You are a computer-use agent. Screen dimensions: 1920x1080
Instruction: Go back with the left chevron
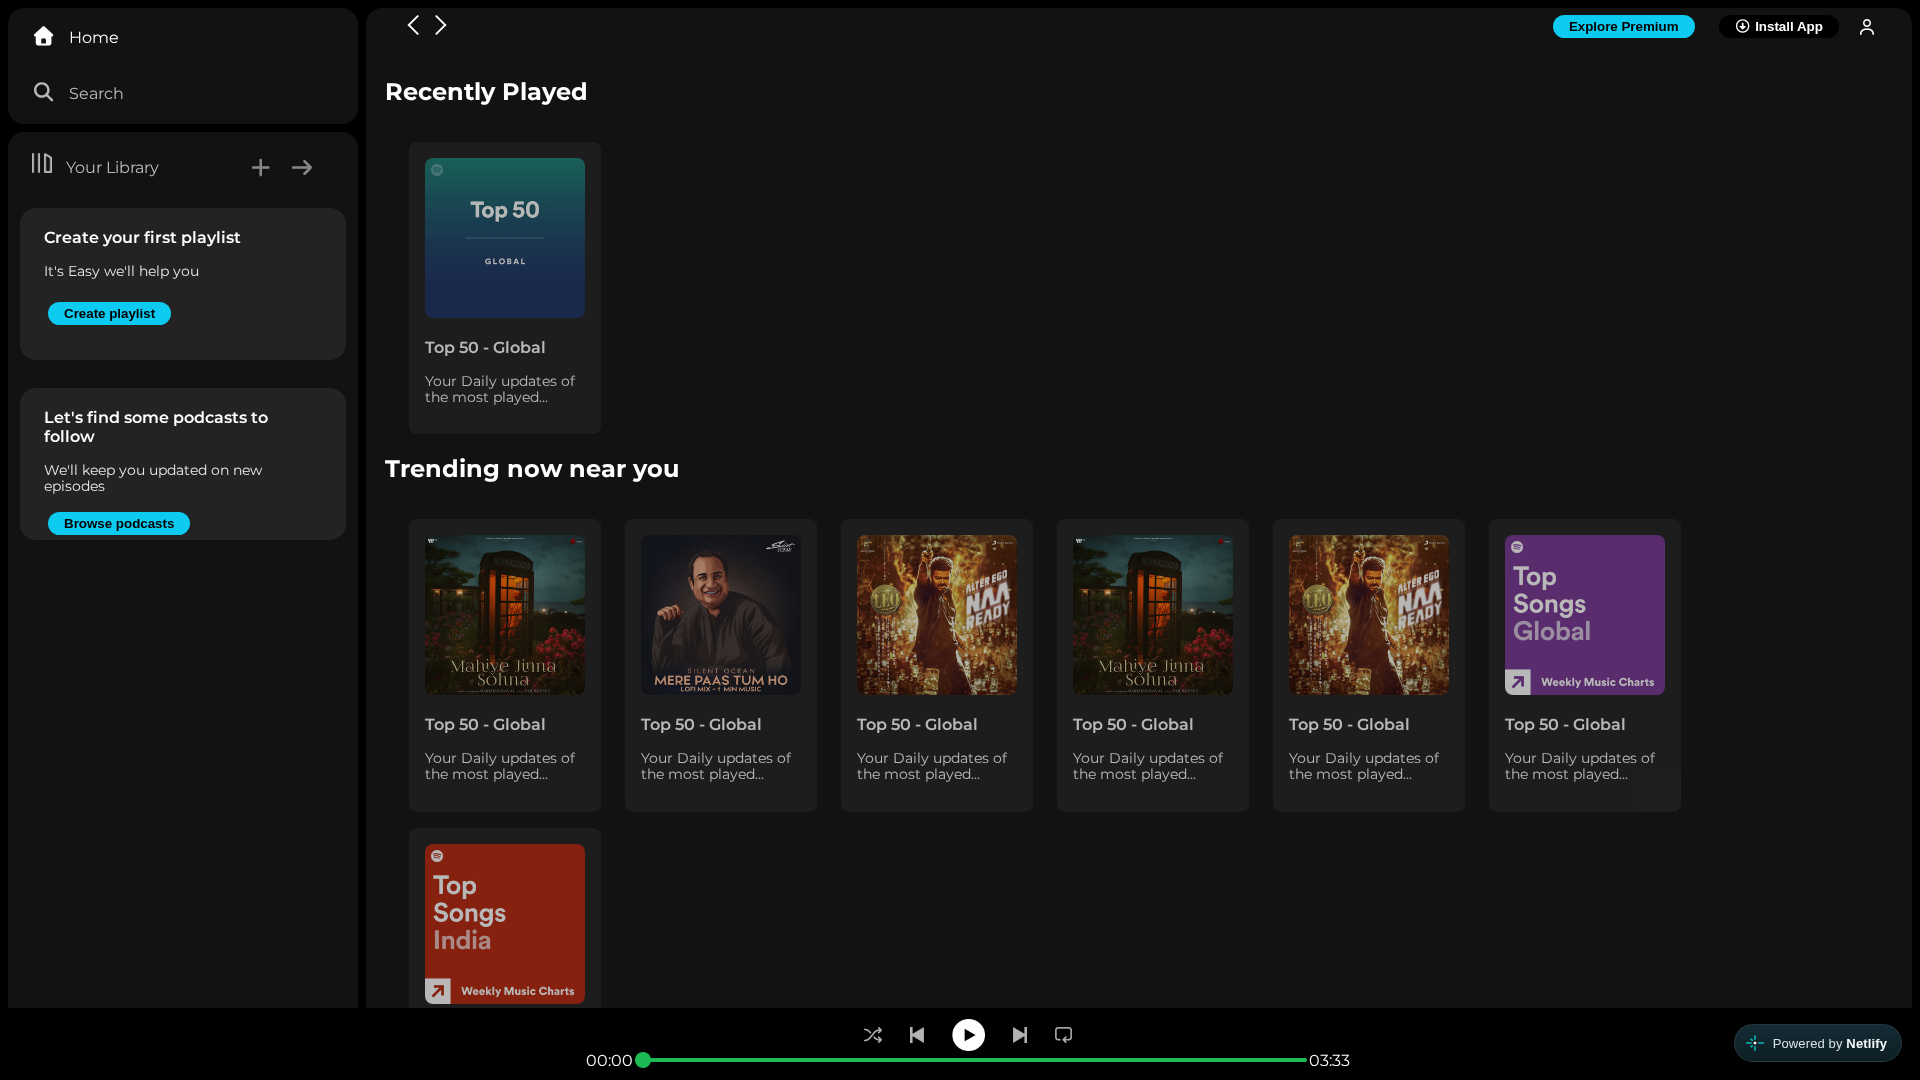click(x=413, y=25)
